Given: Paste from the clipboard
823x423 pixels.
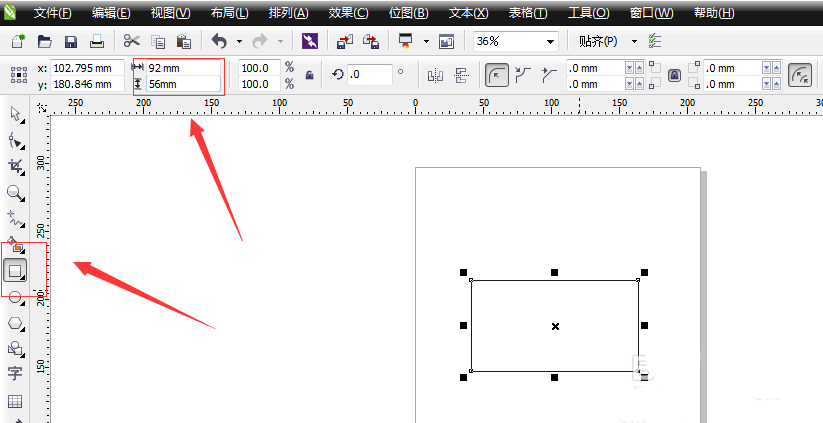Looking at the screenshot, I should tap(183, 41).
